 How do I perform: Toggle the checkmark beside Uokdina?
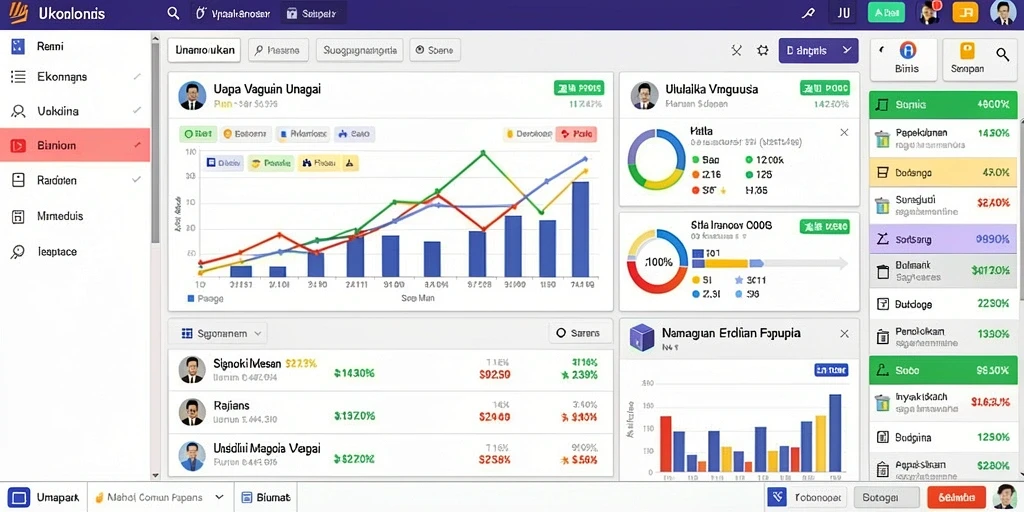[136, 110]
